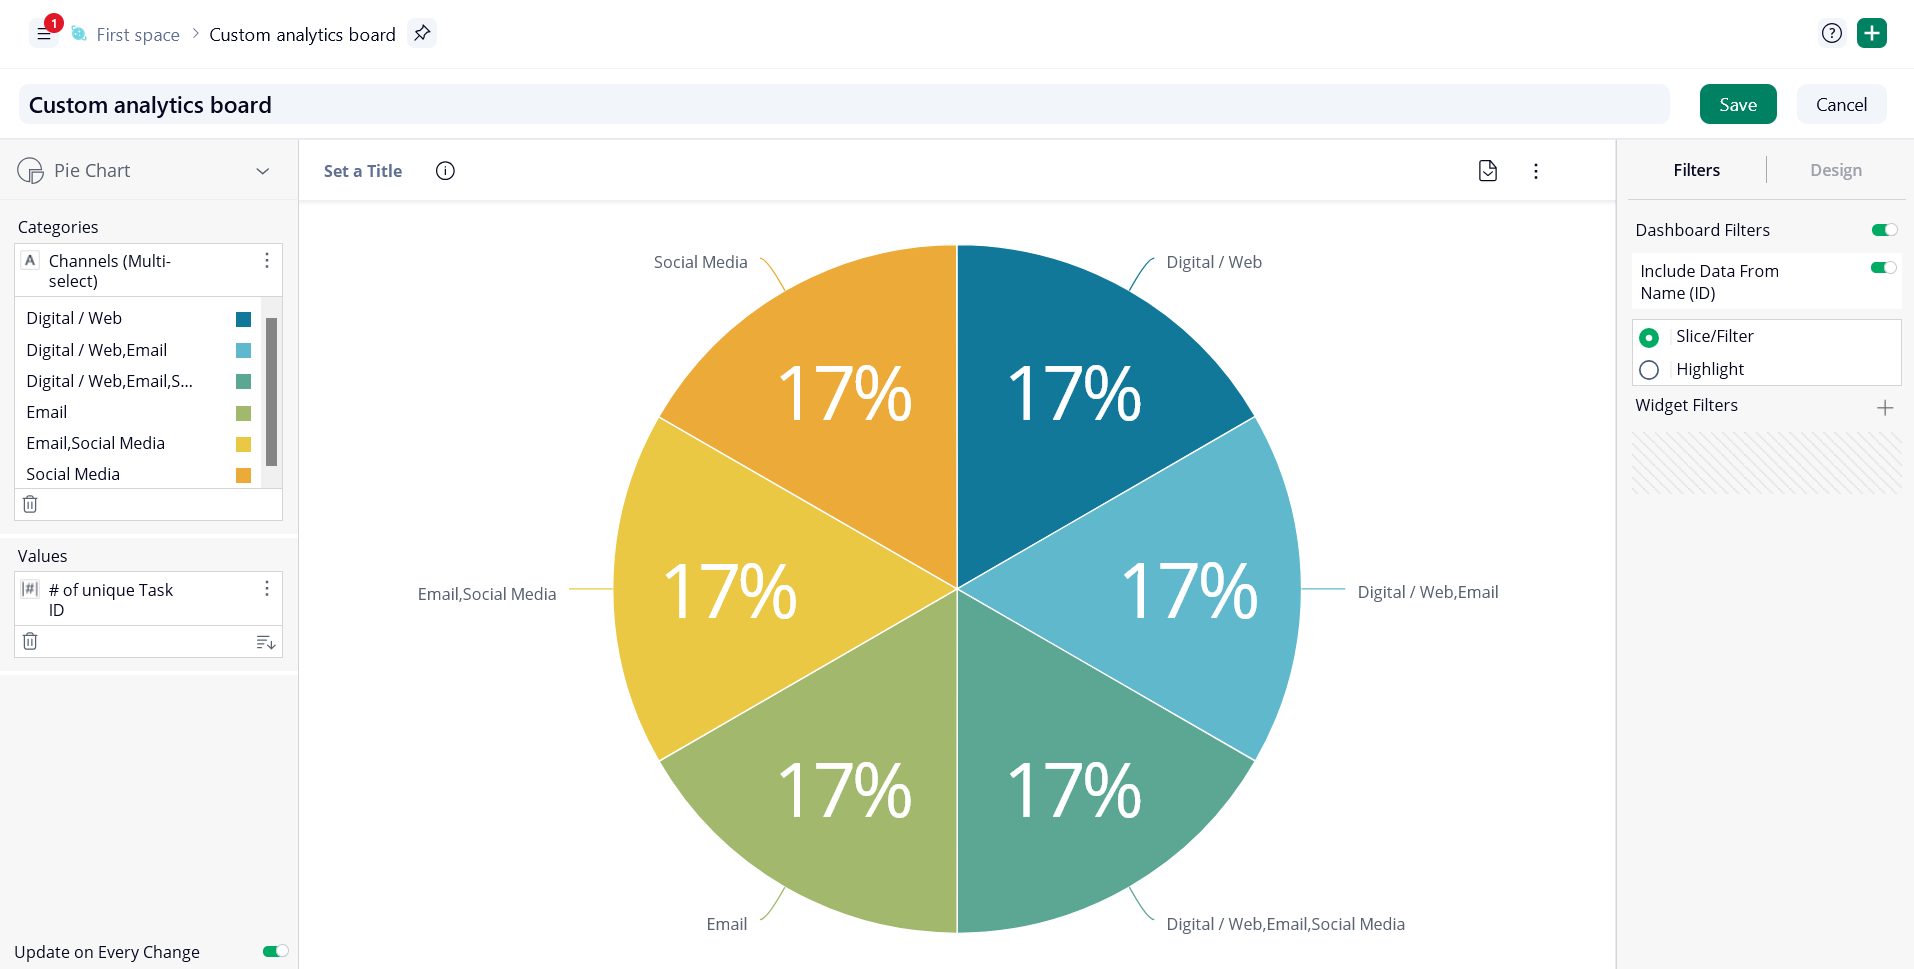This screenshot has height=969, width=1914.
Task: Toggle Dashboard Filters switch
Action: (1884, 230)
